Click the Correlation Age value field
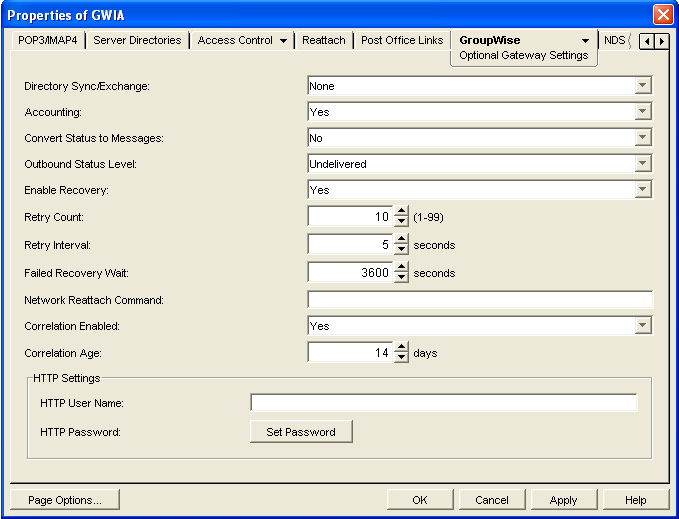Image resolution: width=679 pixels, height=519 pixels. click(350, 352)
